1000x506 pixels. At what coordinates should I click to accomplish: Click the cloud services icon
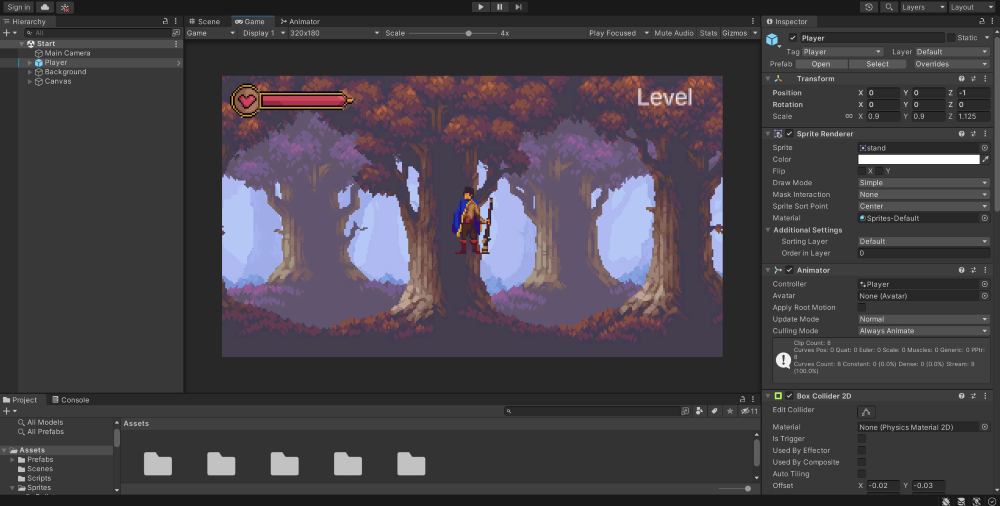tap(44, 7)
